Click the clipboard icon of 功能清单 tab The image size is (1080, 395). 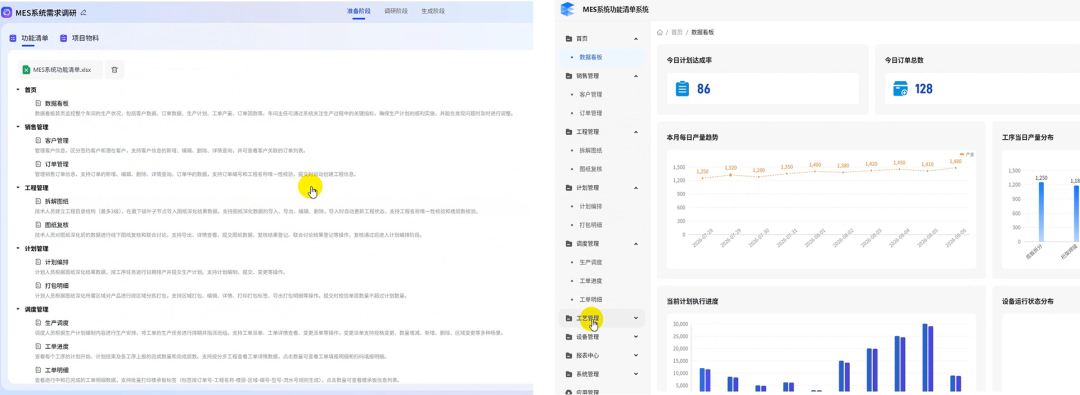(x=12, y=39)
